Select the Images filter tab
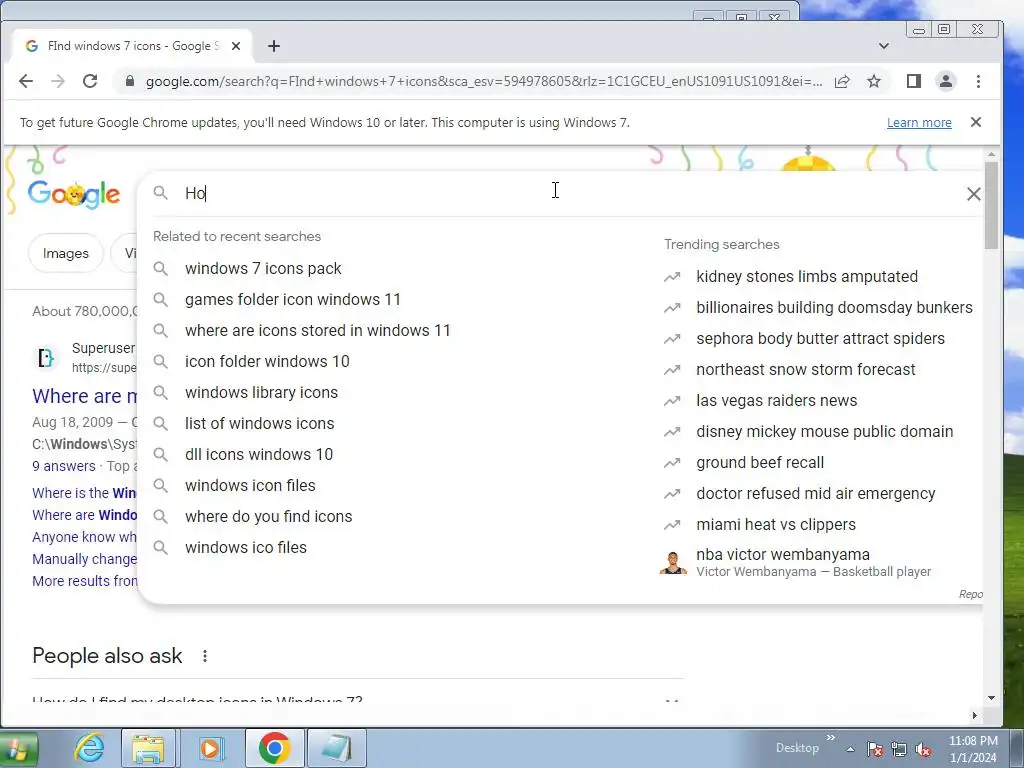Screen dimensions: 1024x768 click(x=65, y=253)
